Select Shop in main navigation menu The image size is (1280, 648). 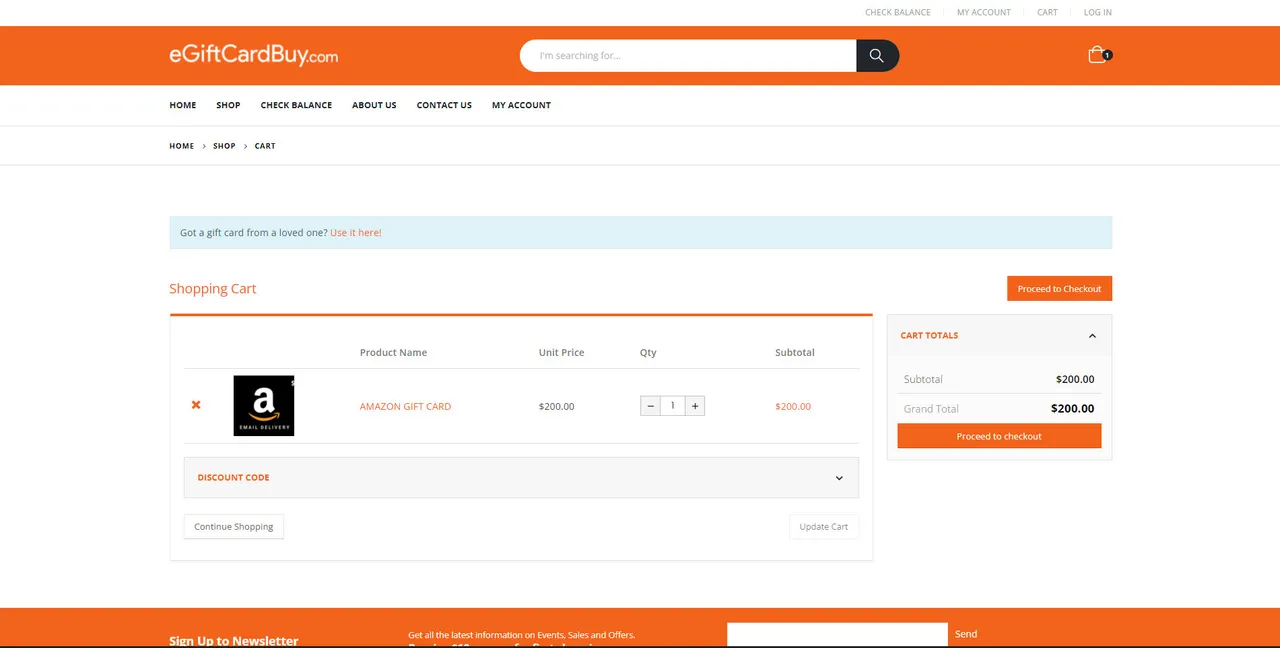[x=228, y=105]
